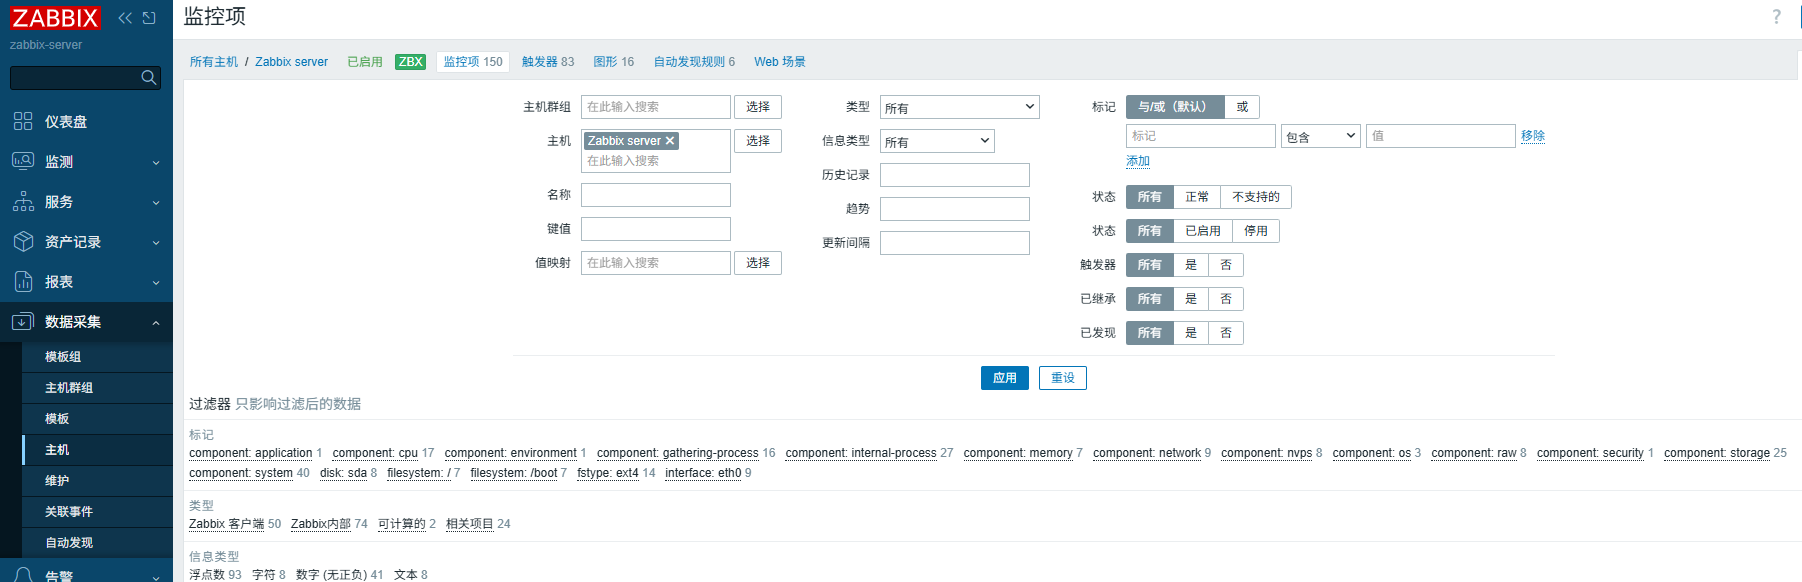Open 模板组 in sidebar
This screenshot has height=582, width=1802.
click(97, 357)
